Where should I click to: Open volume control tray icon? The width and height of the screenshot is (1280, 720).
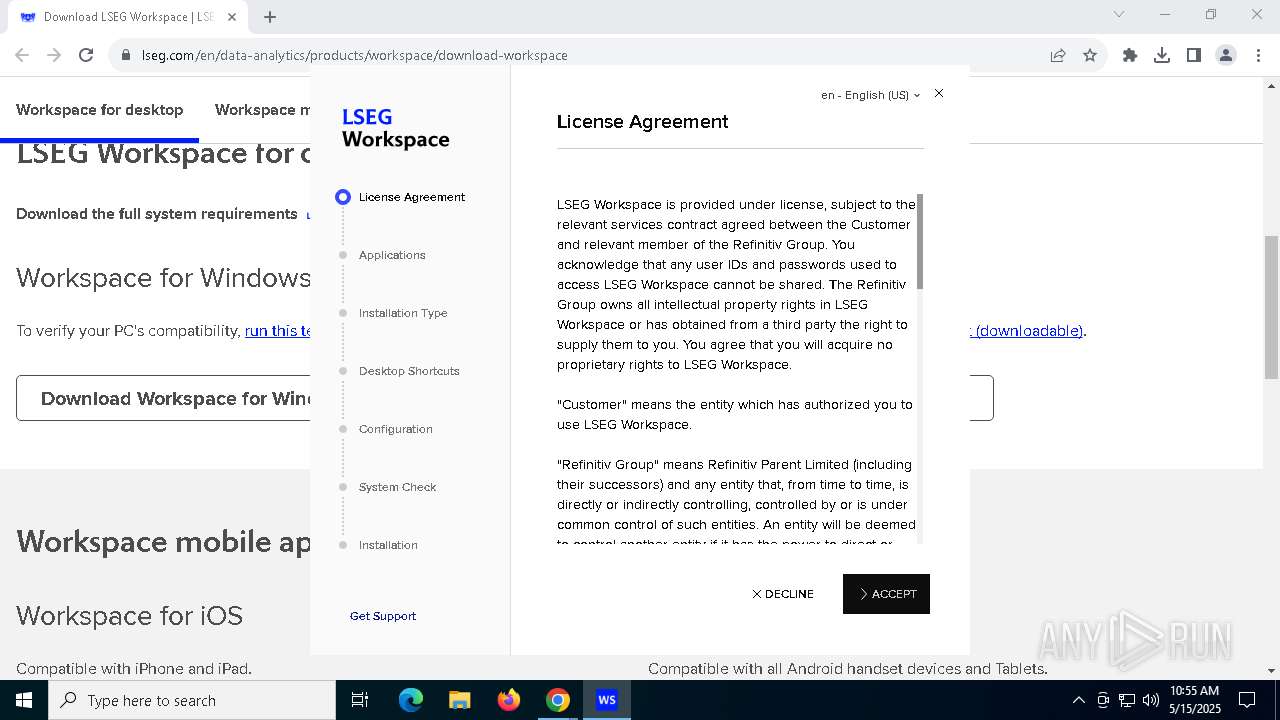coord(1151,700)
